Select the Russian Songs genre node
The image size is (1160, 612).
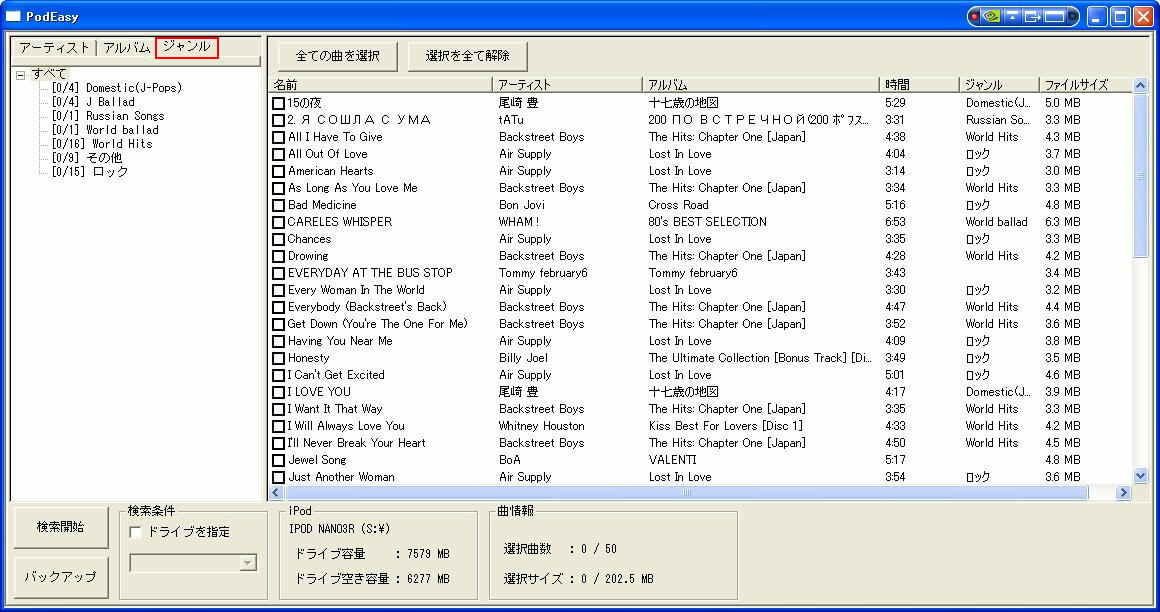pyautogui.click(x=108, y=116)
